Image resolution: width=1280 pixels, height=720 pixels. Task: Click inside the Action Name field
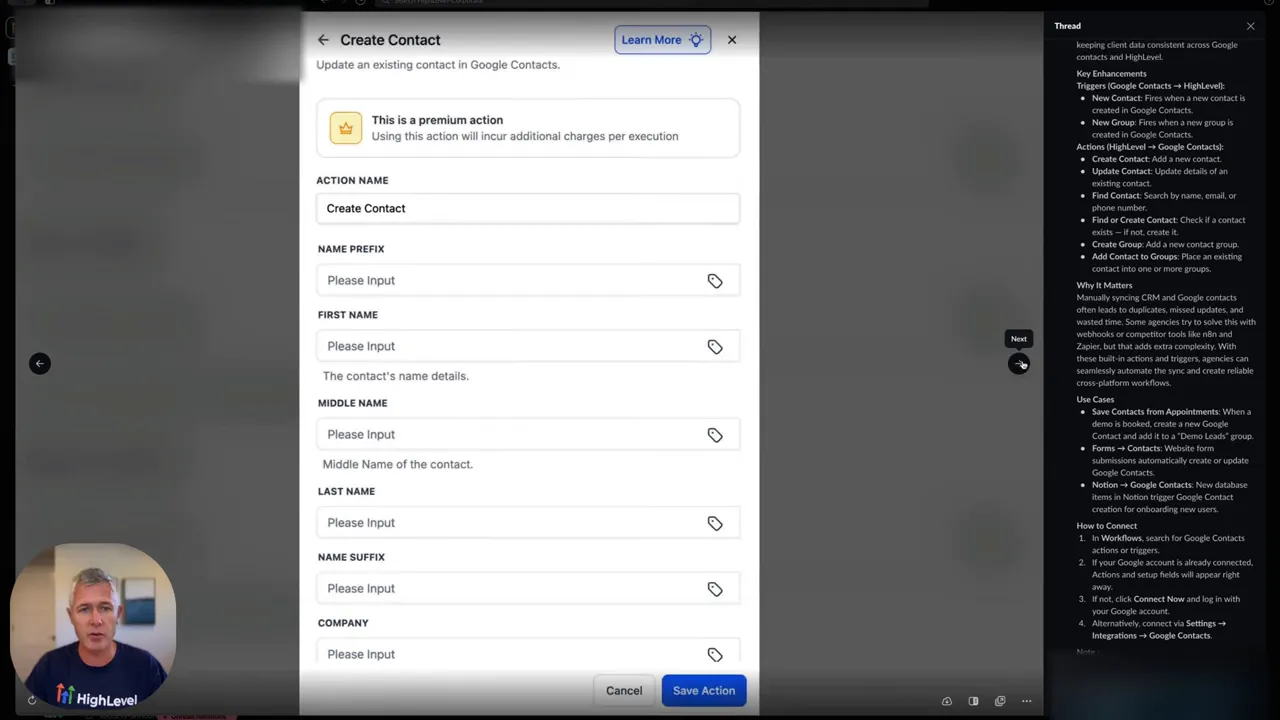coord(528,208)
